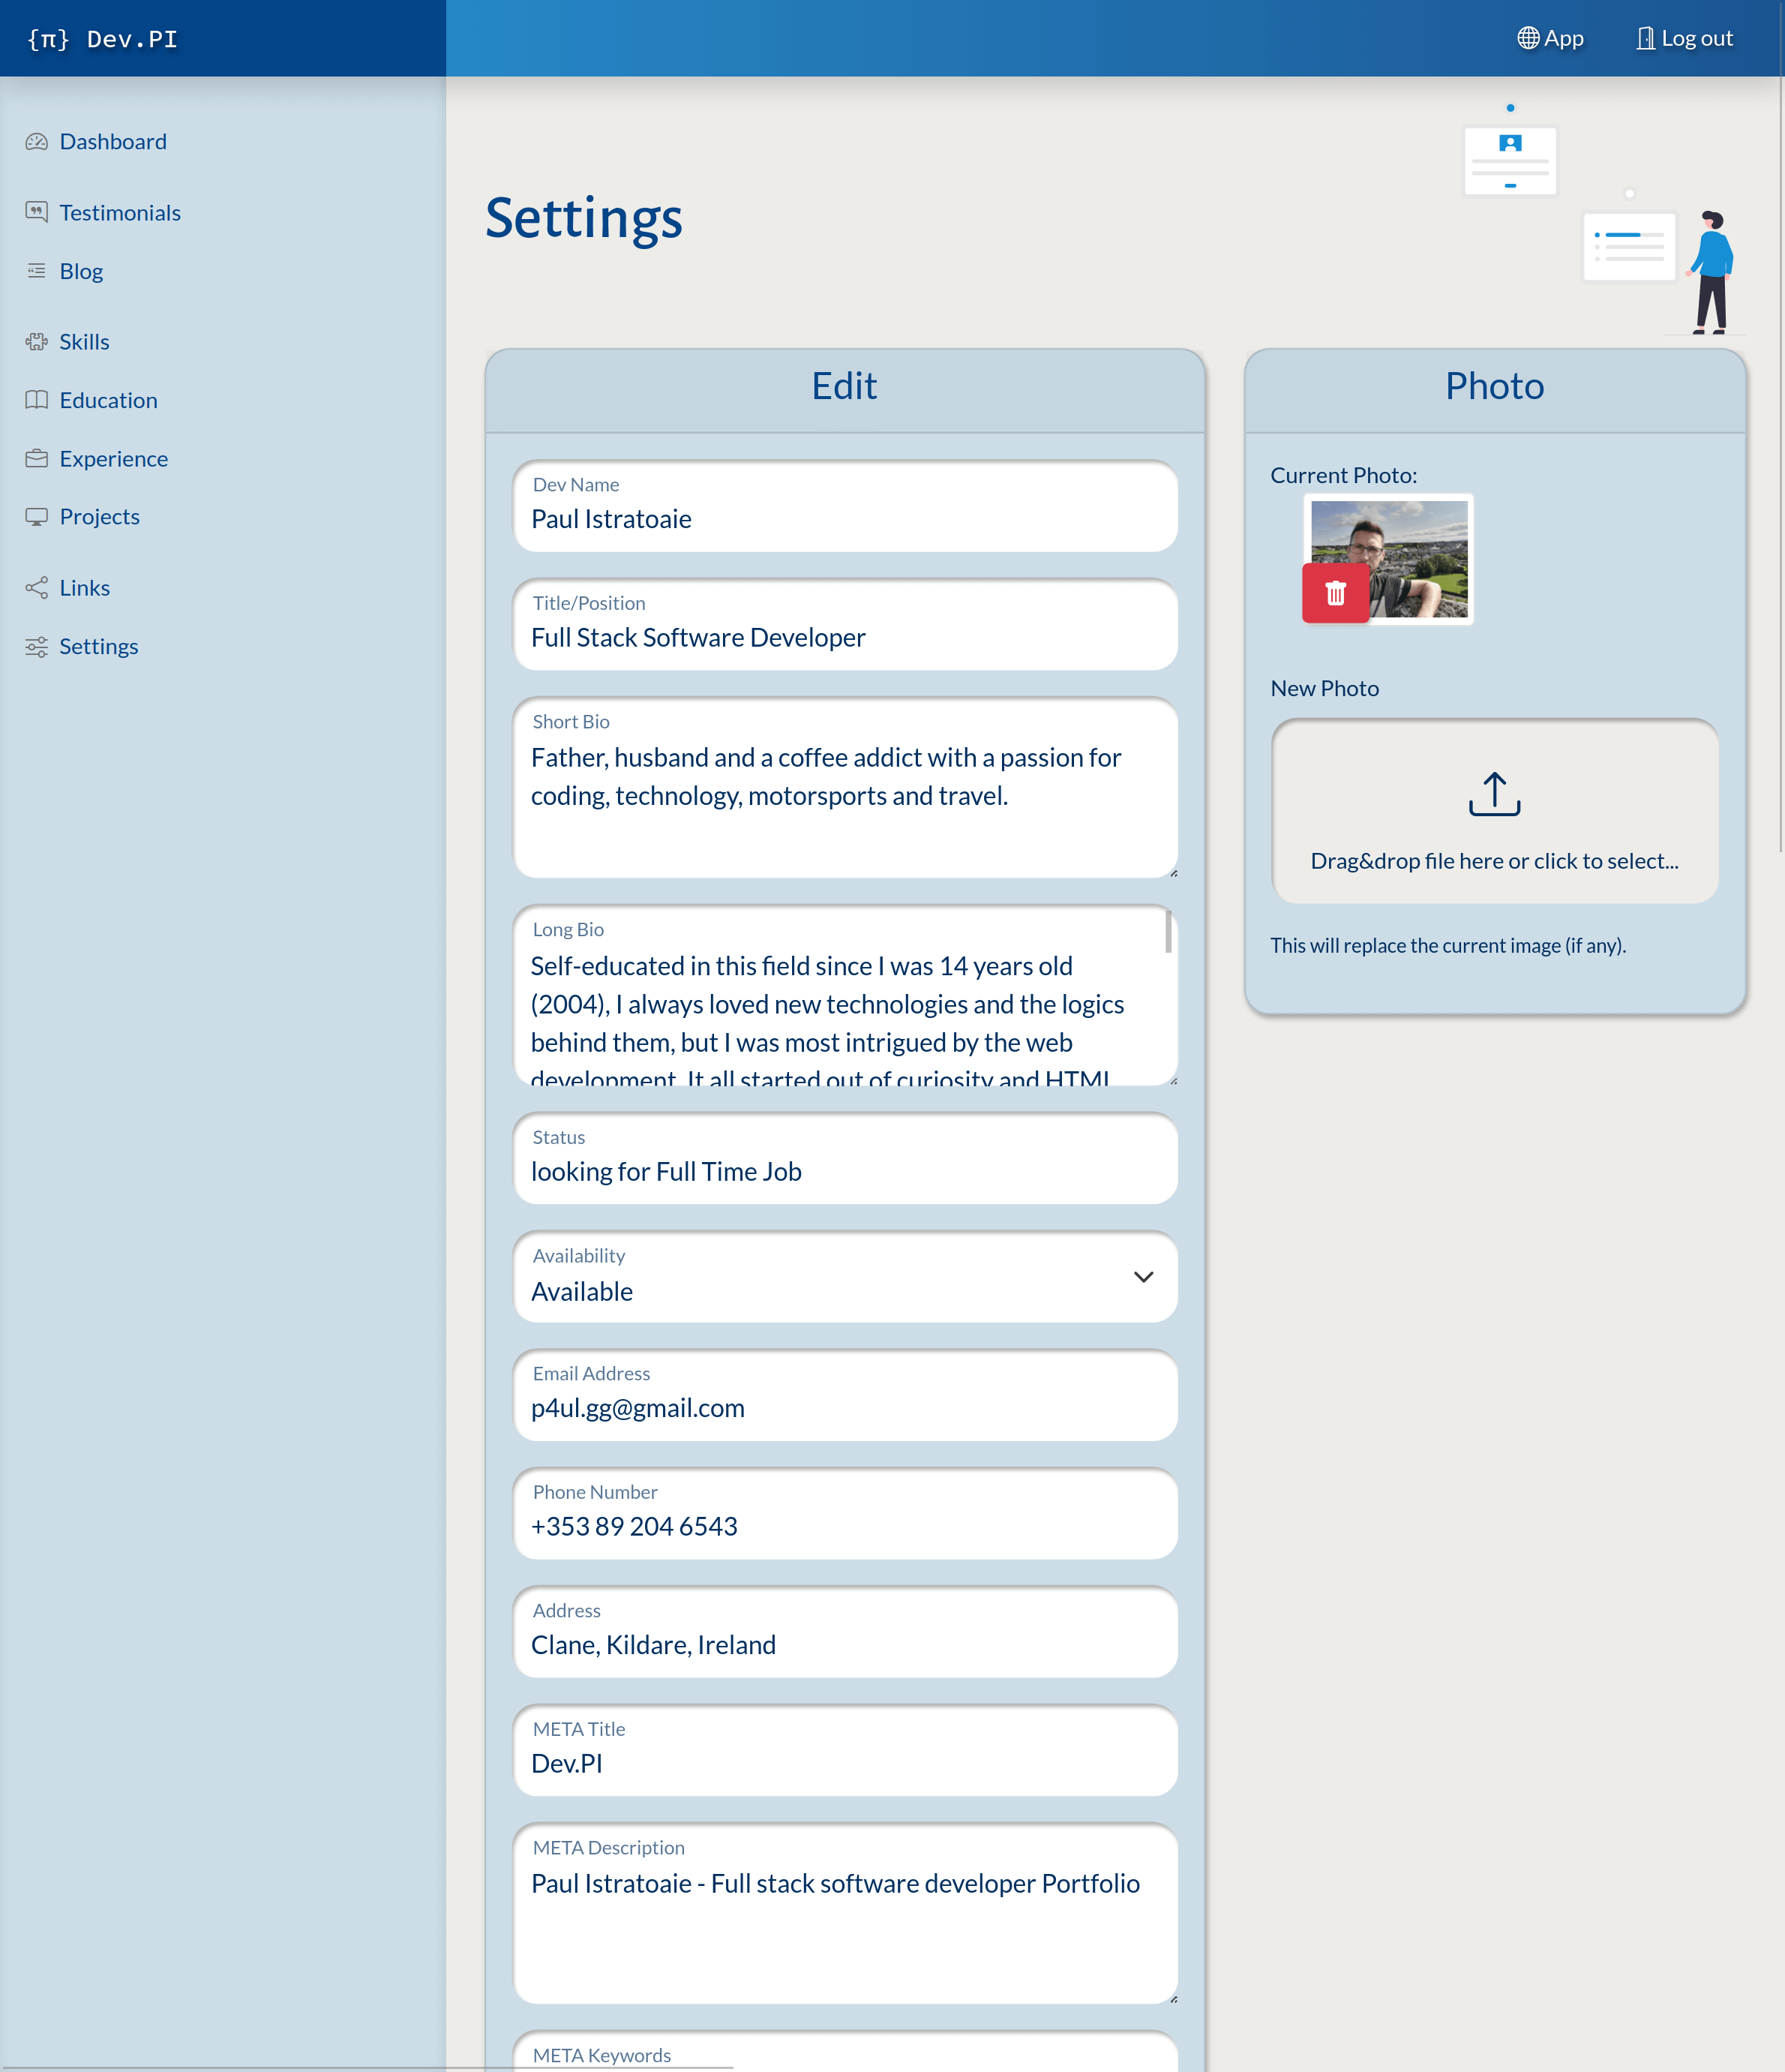Image resolution: width=1785 pixels, height=2072 pixels.
Task: Click the Edit panel title
Action: pos(844,387)
